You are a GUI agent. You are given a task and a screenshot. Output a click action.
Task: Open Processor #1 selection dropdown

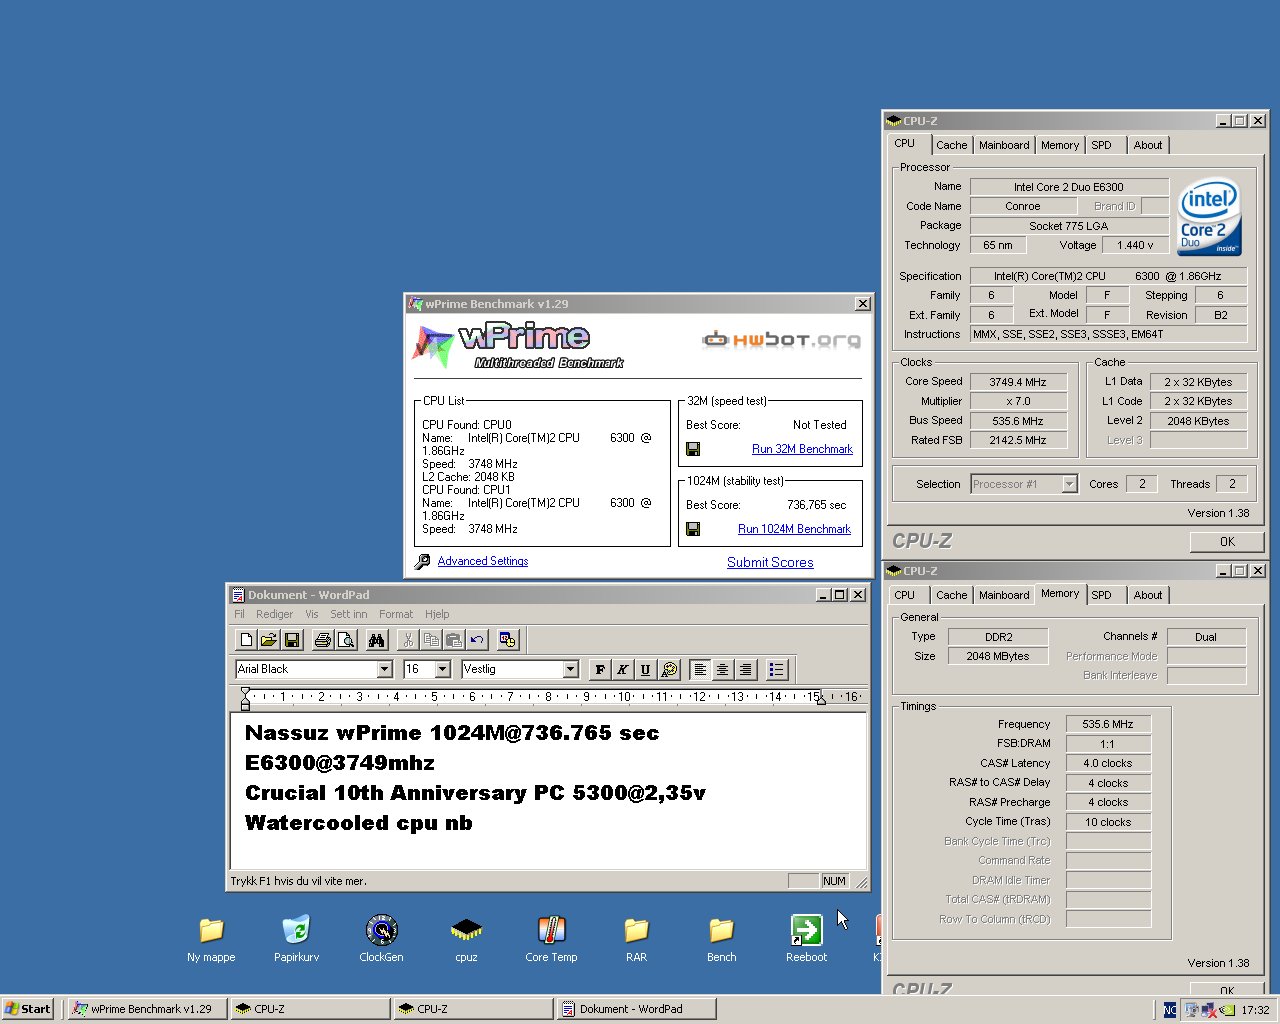click(1069, 484)
